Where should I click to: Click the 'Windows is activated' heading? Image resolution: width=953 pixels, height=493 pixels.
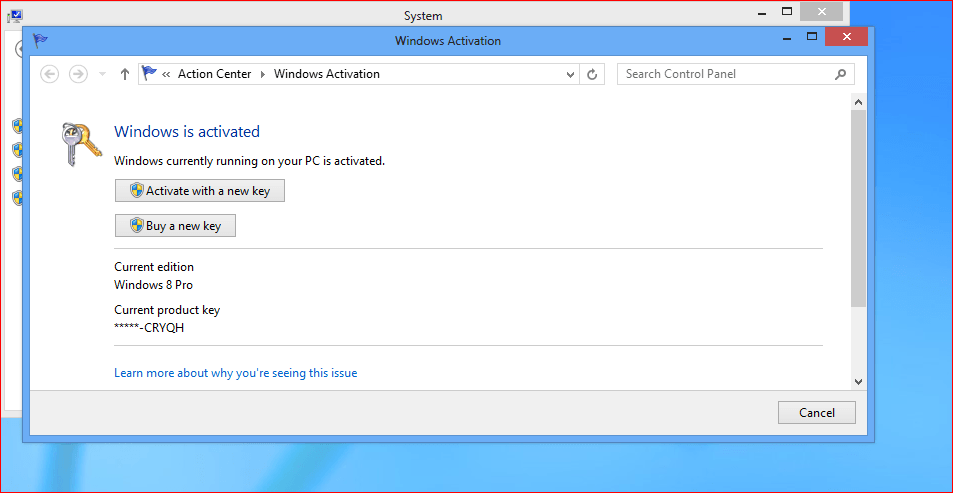(187, 131)
